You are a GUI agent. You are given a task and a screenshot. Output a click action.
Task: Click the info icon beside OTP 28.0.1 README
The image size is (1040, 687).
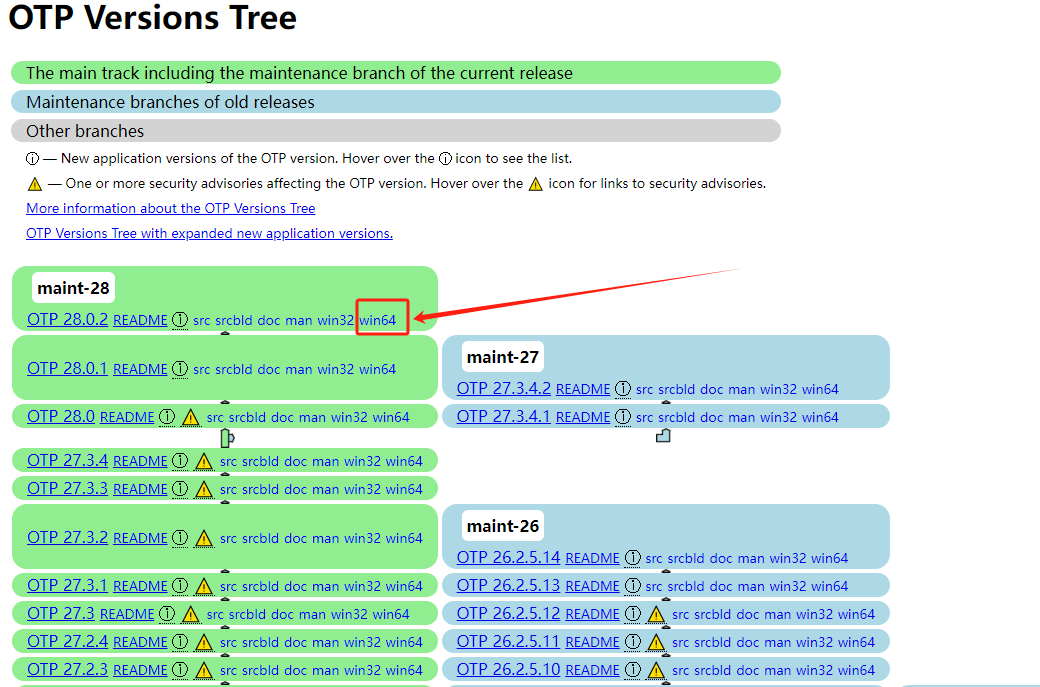[180, 369]
